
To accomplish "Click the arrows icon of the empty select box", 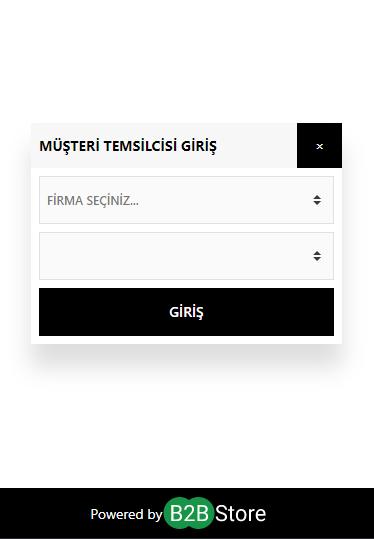I will point(317,256).
